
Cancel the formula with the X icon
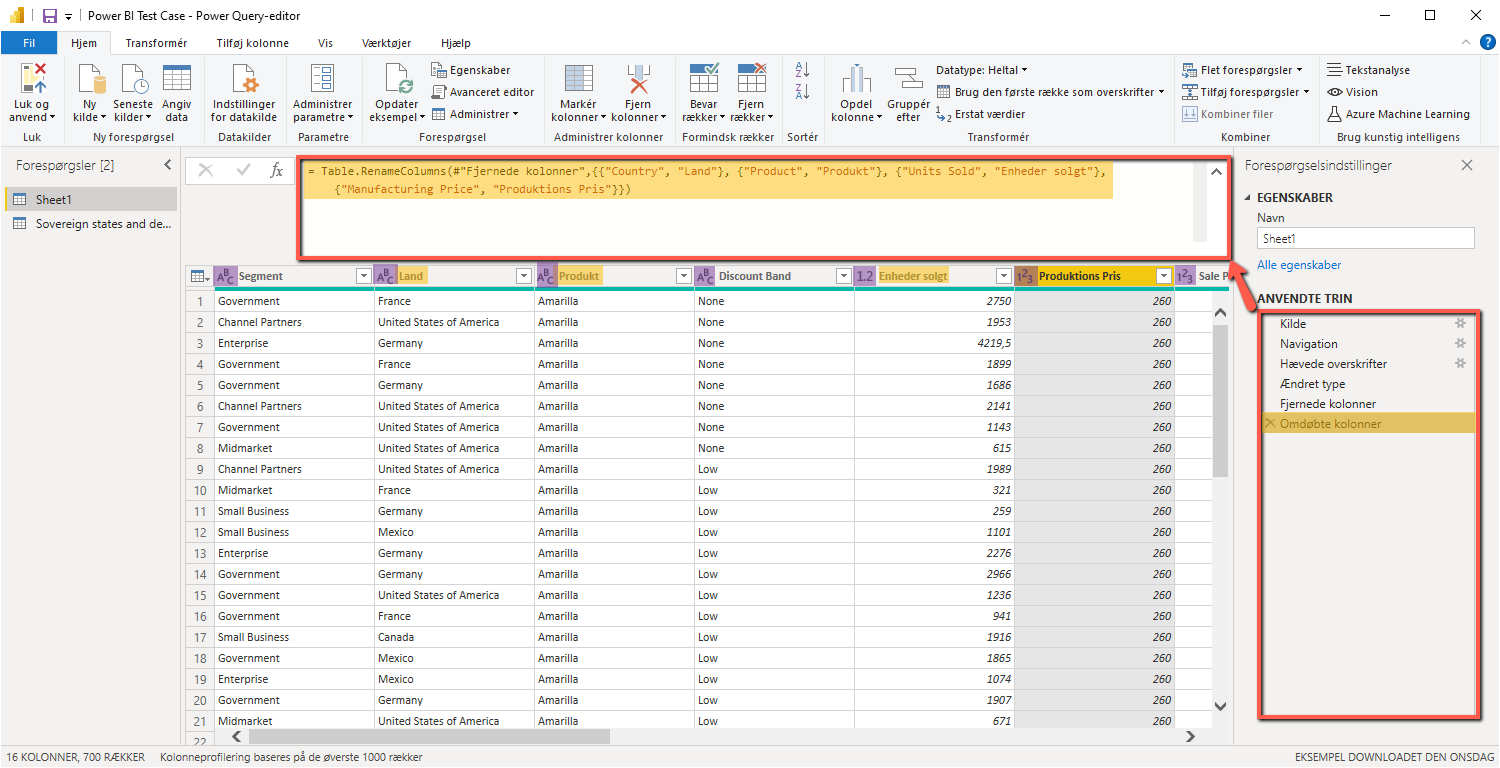click(206, 171)
